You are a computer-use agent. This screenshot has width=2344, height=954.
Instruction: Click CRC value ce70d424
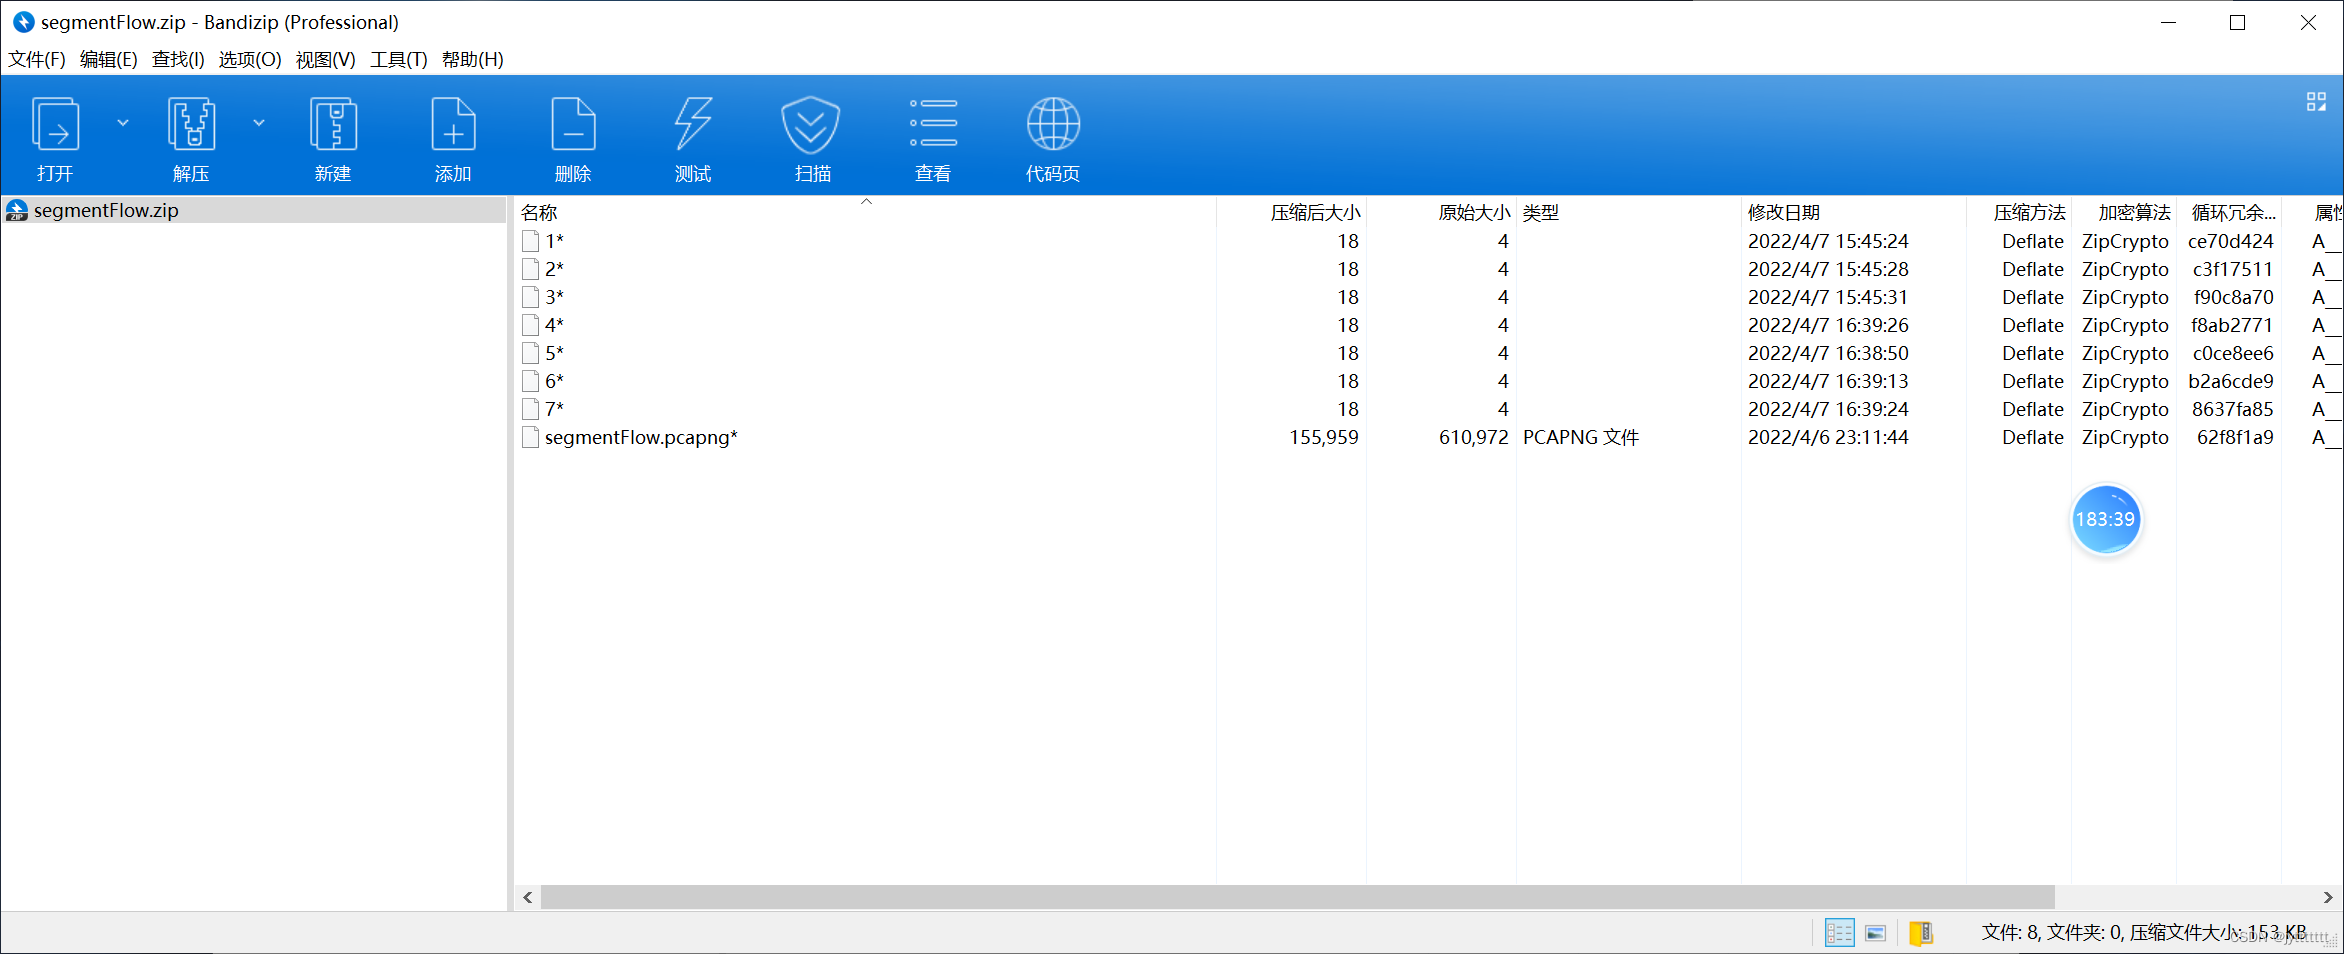(x=2230, y=241)
